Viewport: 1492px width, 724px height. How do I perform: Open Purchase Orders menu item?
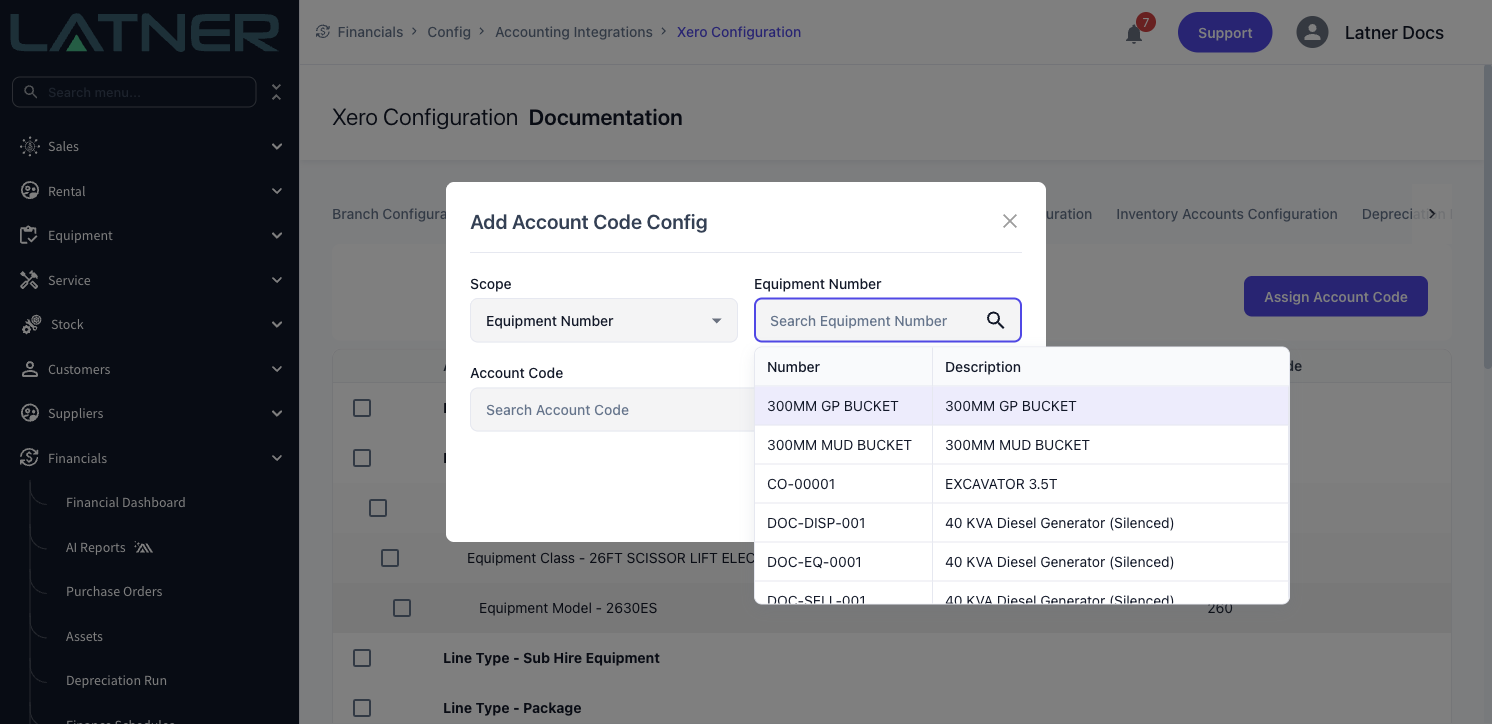coord(114,591)
